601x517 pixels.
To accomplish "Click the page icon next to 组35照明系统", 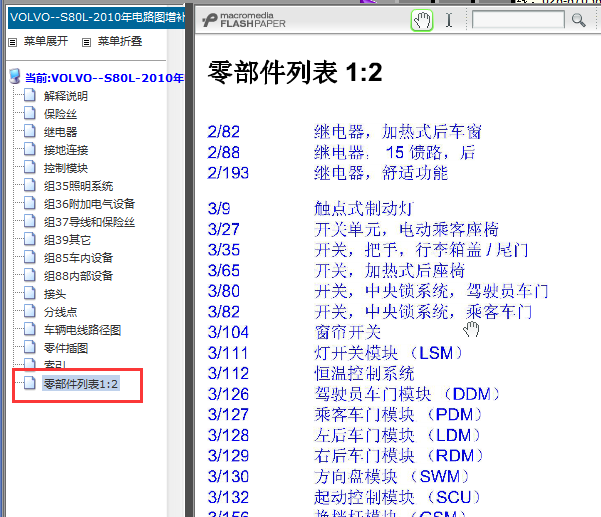I will pos(30,185).
